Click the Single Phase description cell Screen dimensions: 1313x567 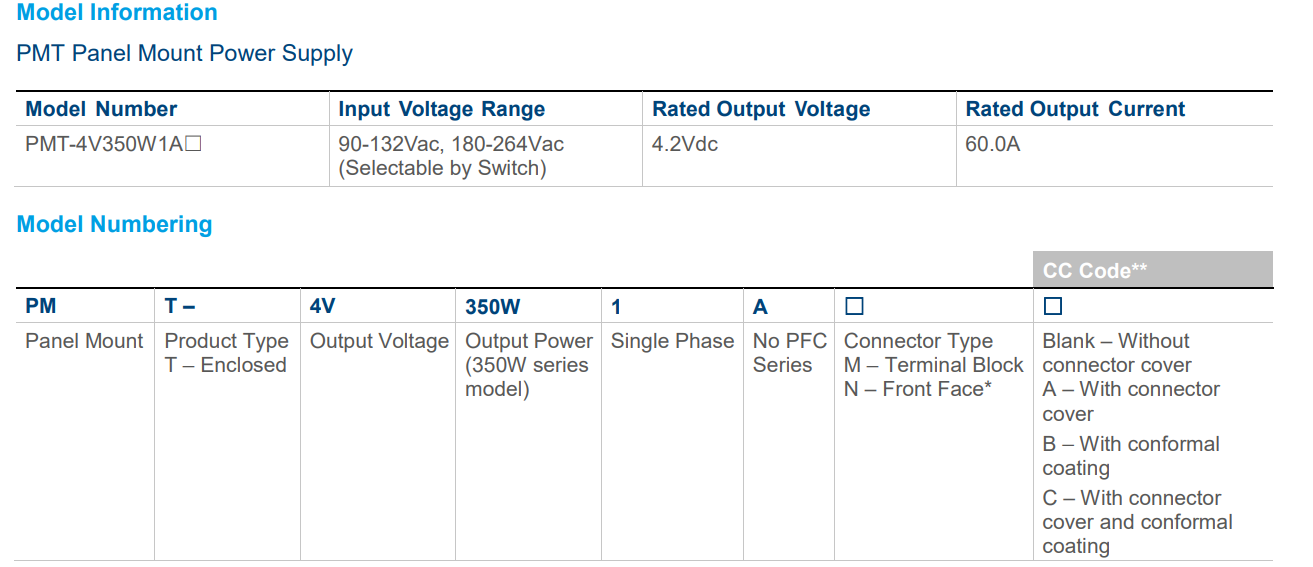pos(672,341)
